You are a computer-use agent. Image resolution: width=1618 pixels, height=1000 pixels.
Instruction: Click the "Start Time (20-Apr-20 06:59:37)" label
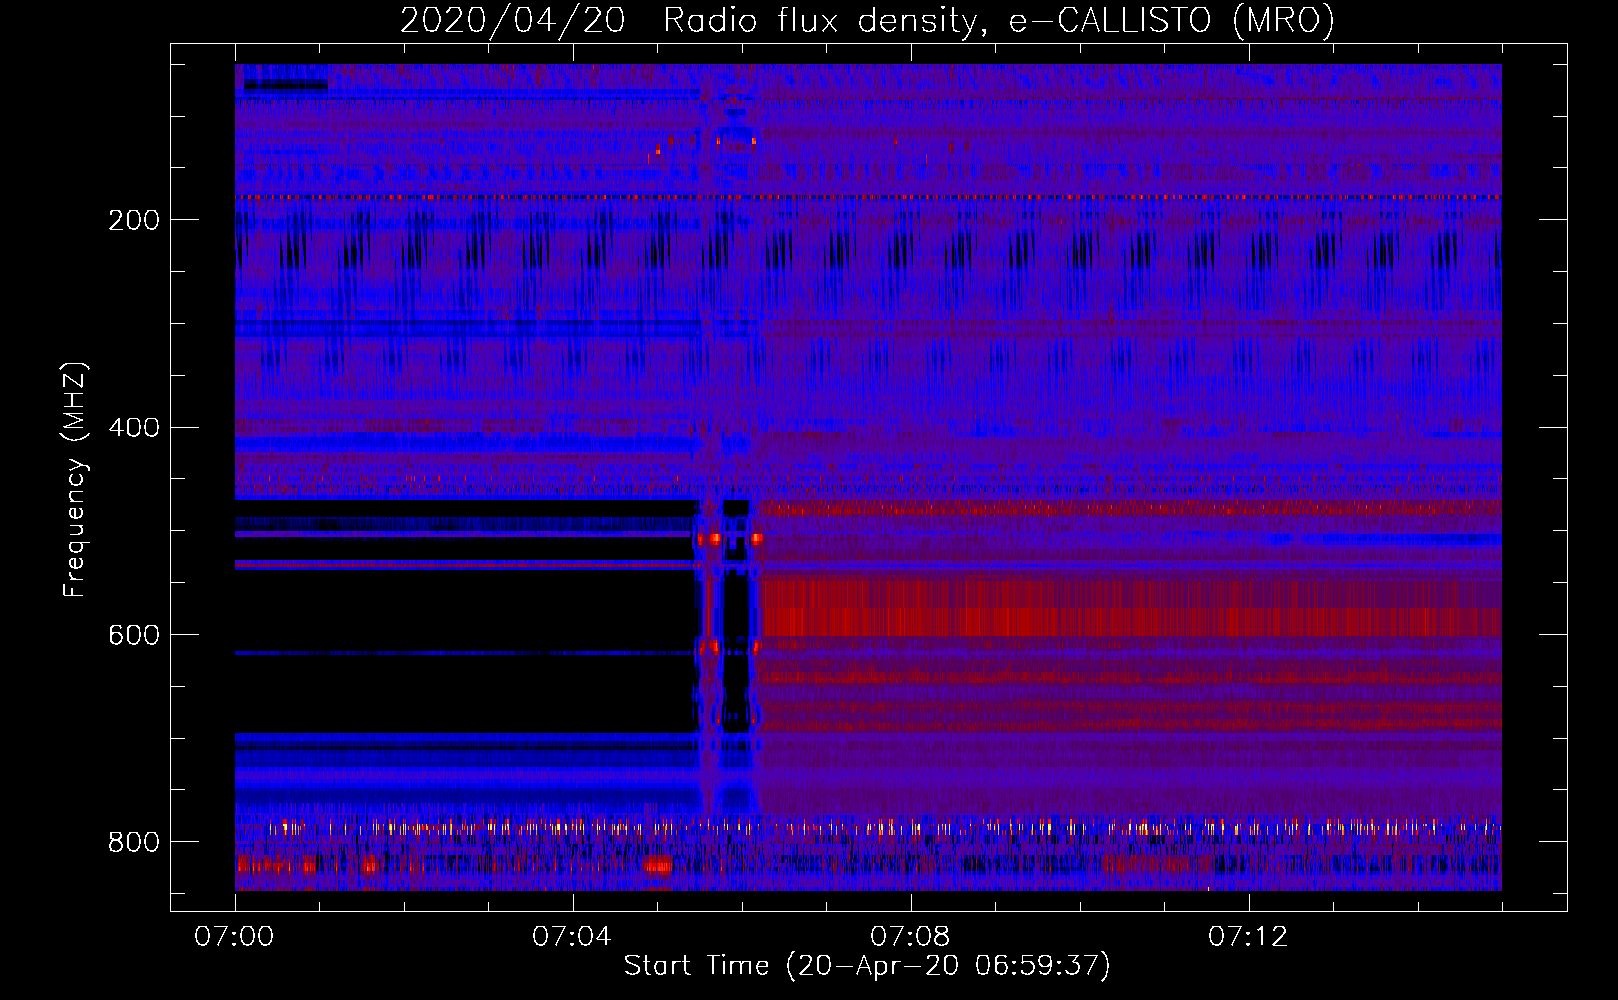[x=867, y=966]
